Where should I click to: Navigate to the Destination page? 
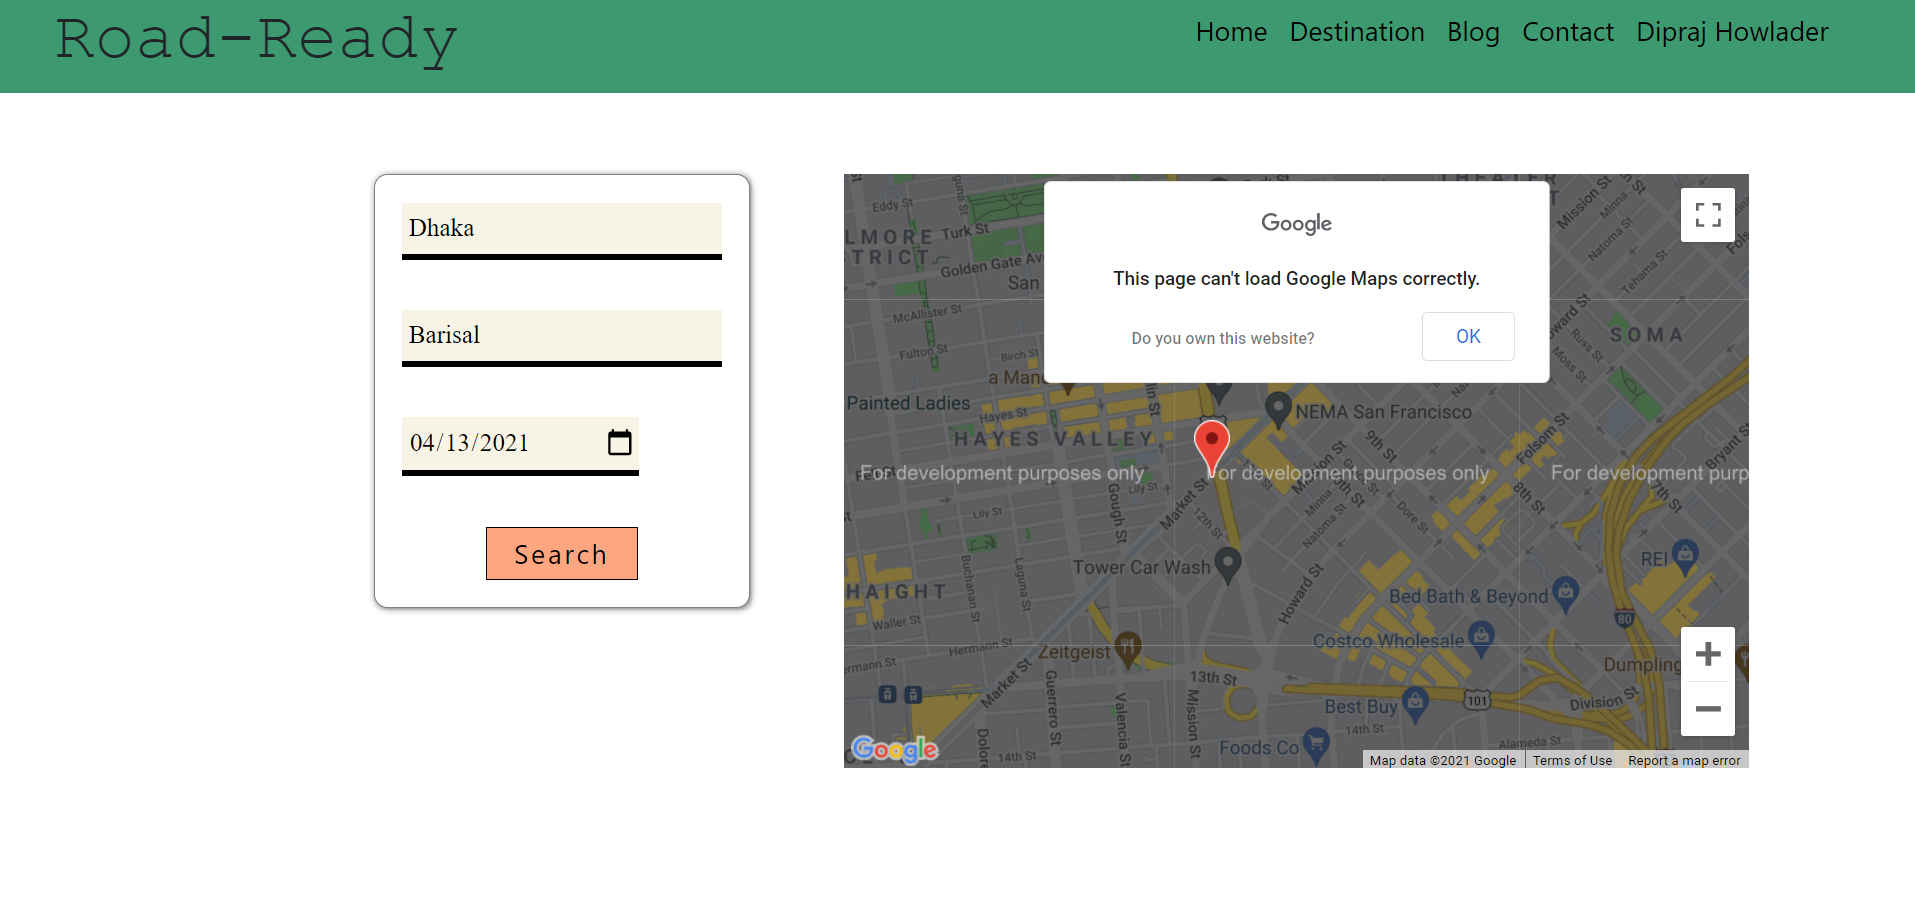pyautogui.click(x=1356, y=31)
